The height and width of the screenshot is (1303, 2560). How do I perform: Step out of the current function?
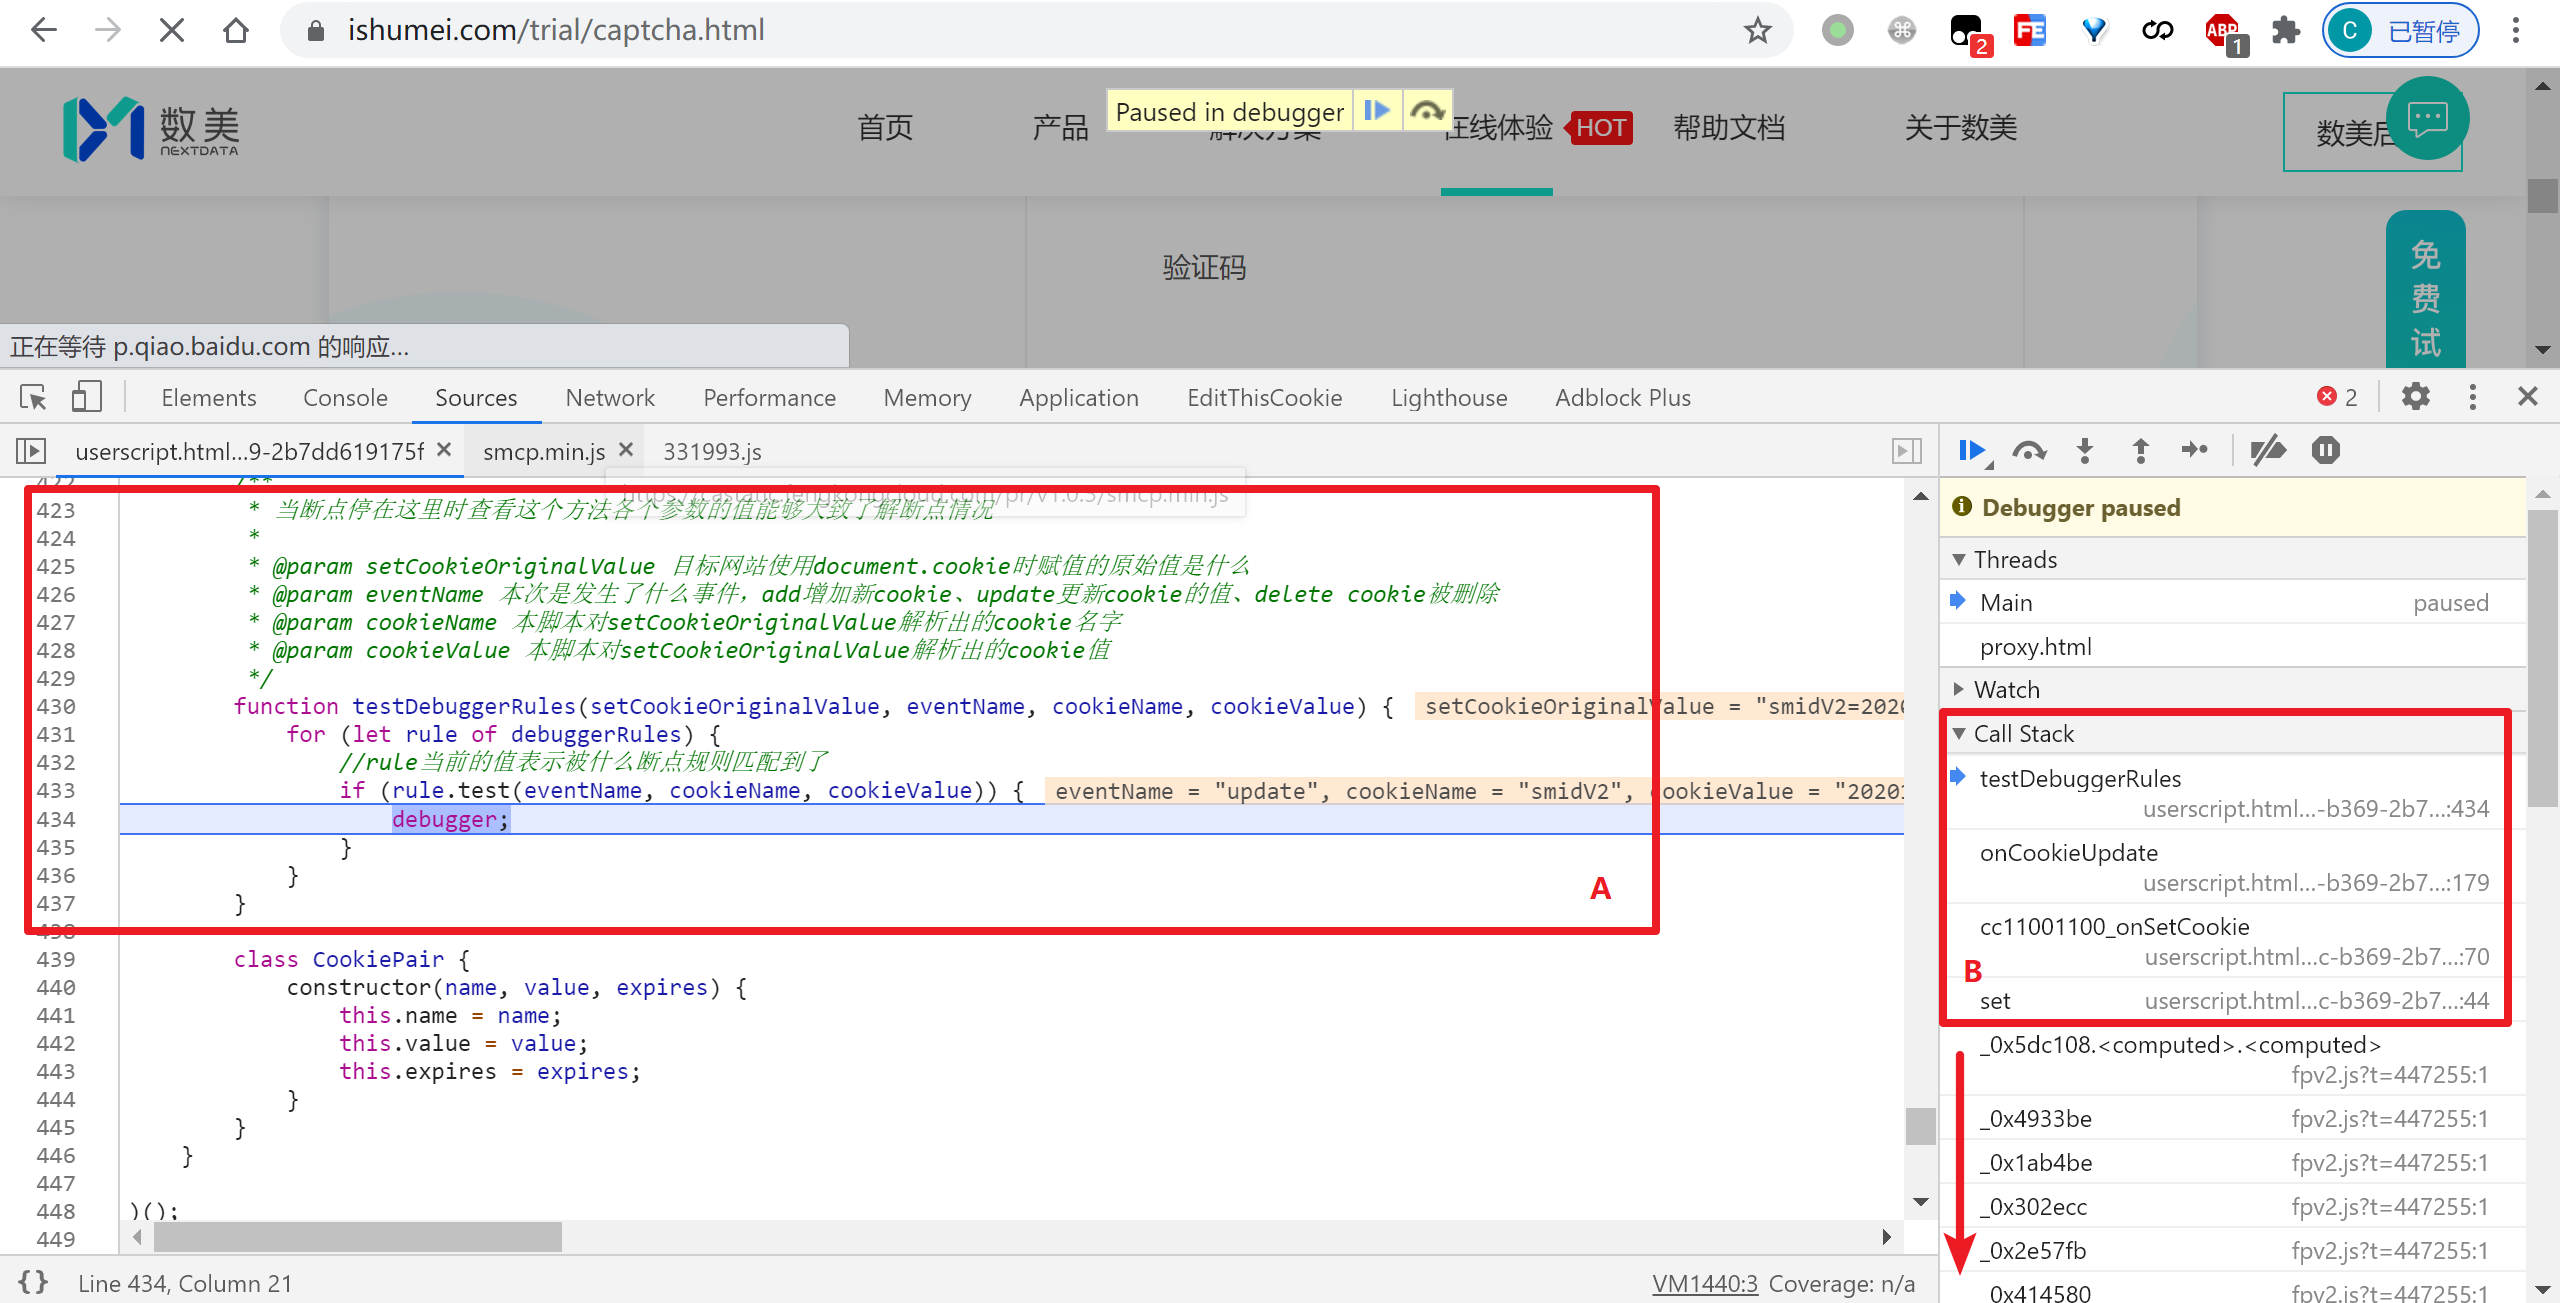2140,451
